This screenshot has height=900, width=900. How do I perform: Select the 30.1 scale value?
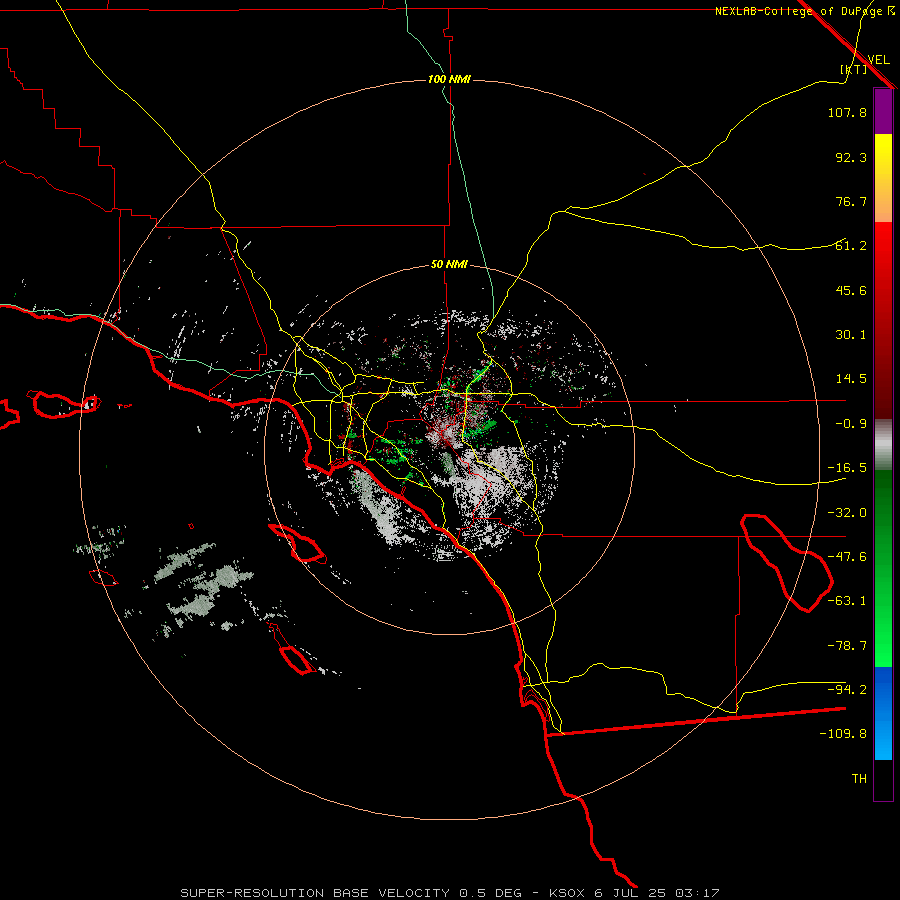pyautogui.click(x=851, y=335)
